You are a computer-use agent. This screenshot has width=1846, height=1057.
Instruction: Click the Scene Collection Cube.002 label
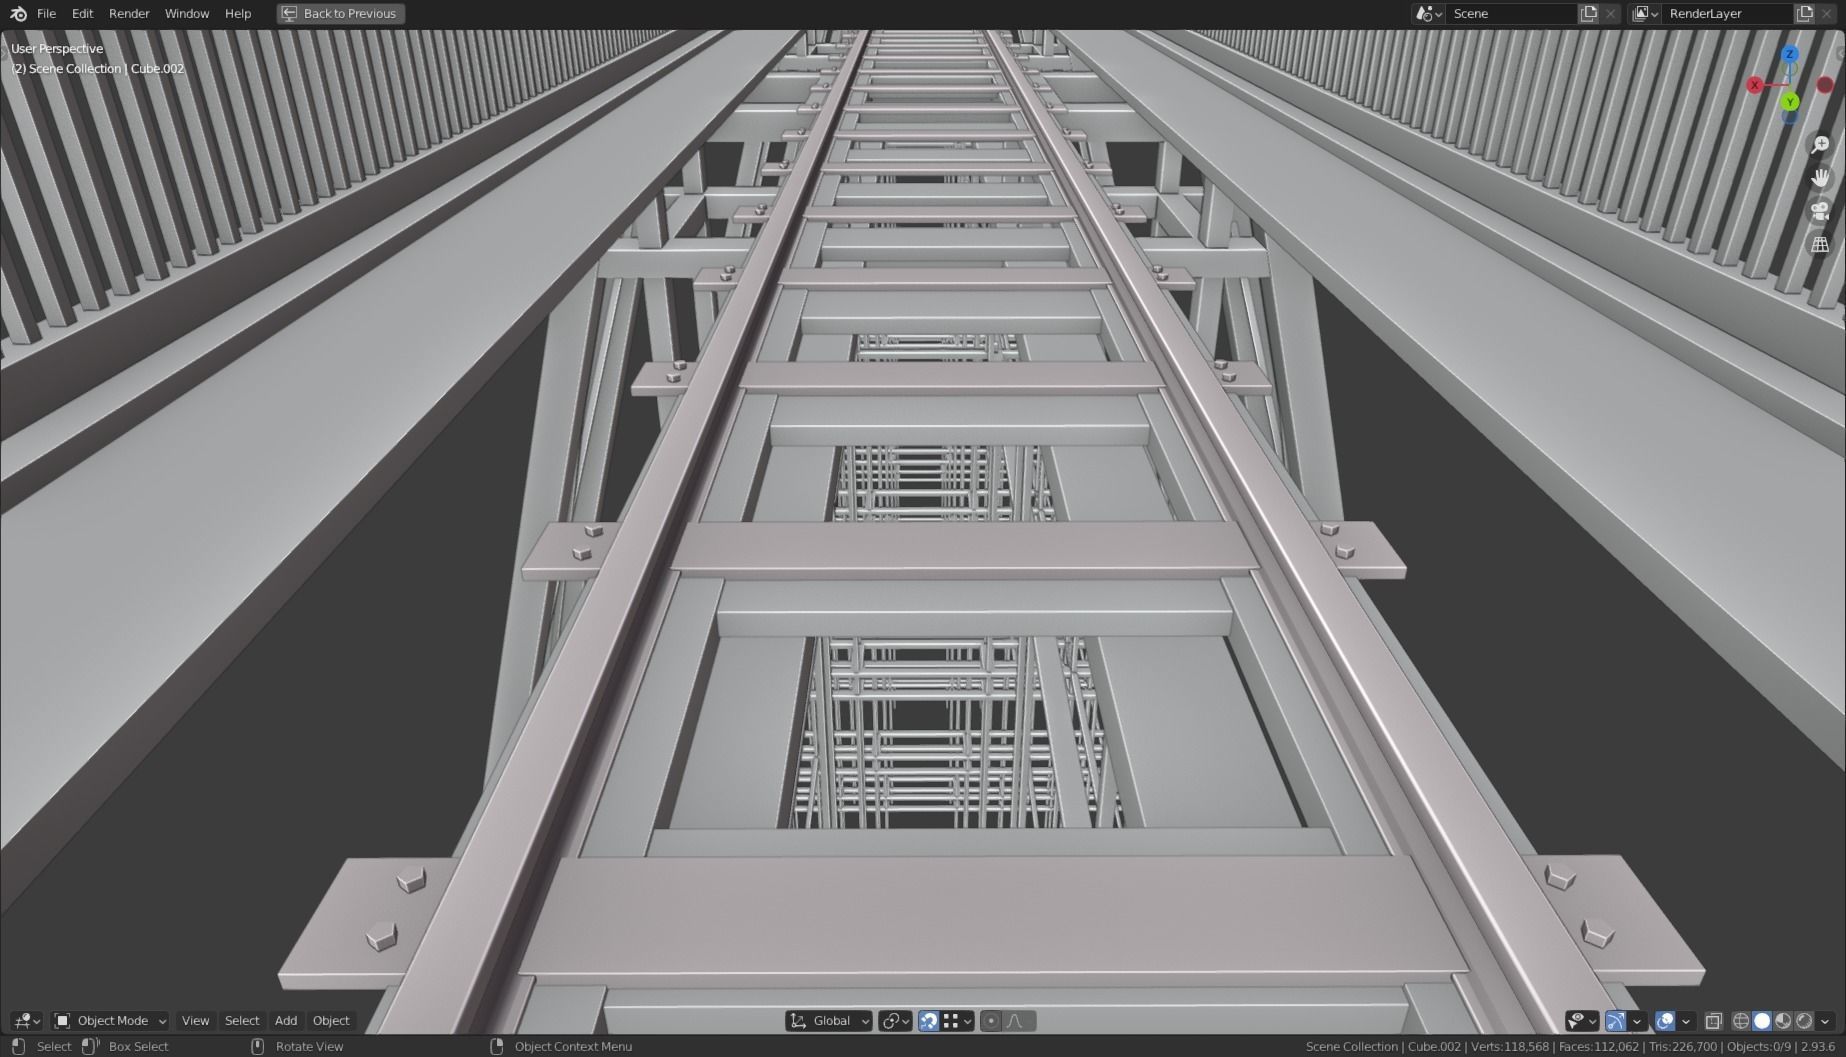98,68
